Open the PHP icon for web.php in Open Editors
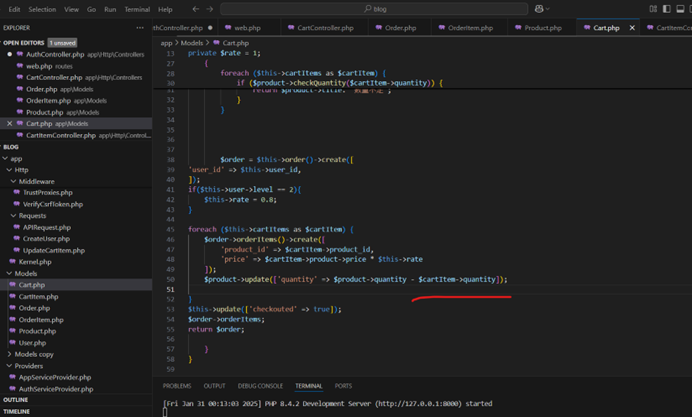 pos(20,66)
